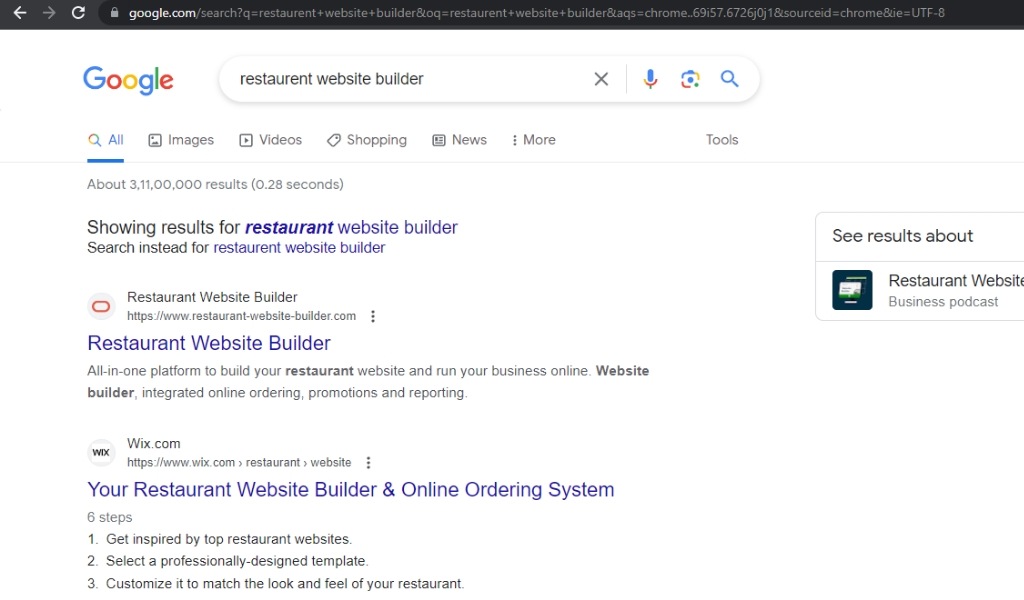This screenshot has width=1024, height=600.
Task: Open the Restaurant Website Builder podcast thumbnail
Action: click(x=852, y=290)
